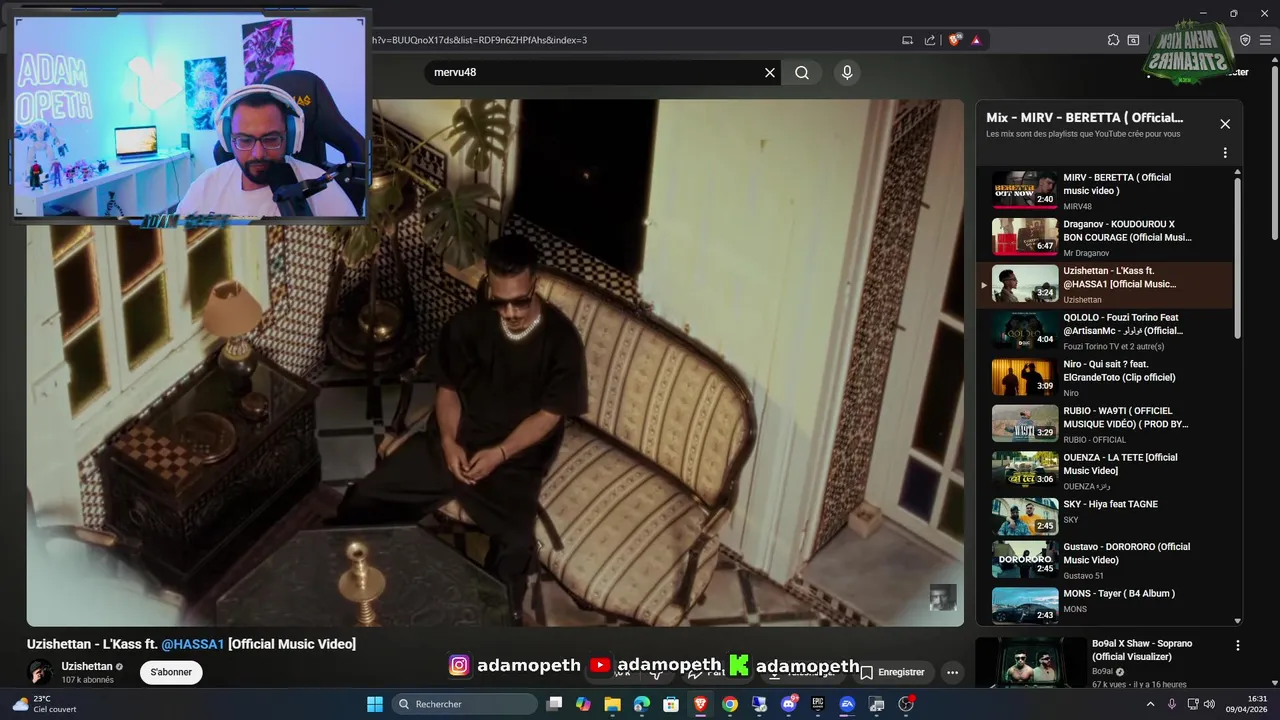This screenshot has width=1280, height=720.
Task: Click the Enregistrer save button
Action: (892, 672)
